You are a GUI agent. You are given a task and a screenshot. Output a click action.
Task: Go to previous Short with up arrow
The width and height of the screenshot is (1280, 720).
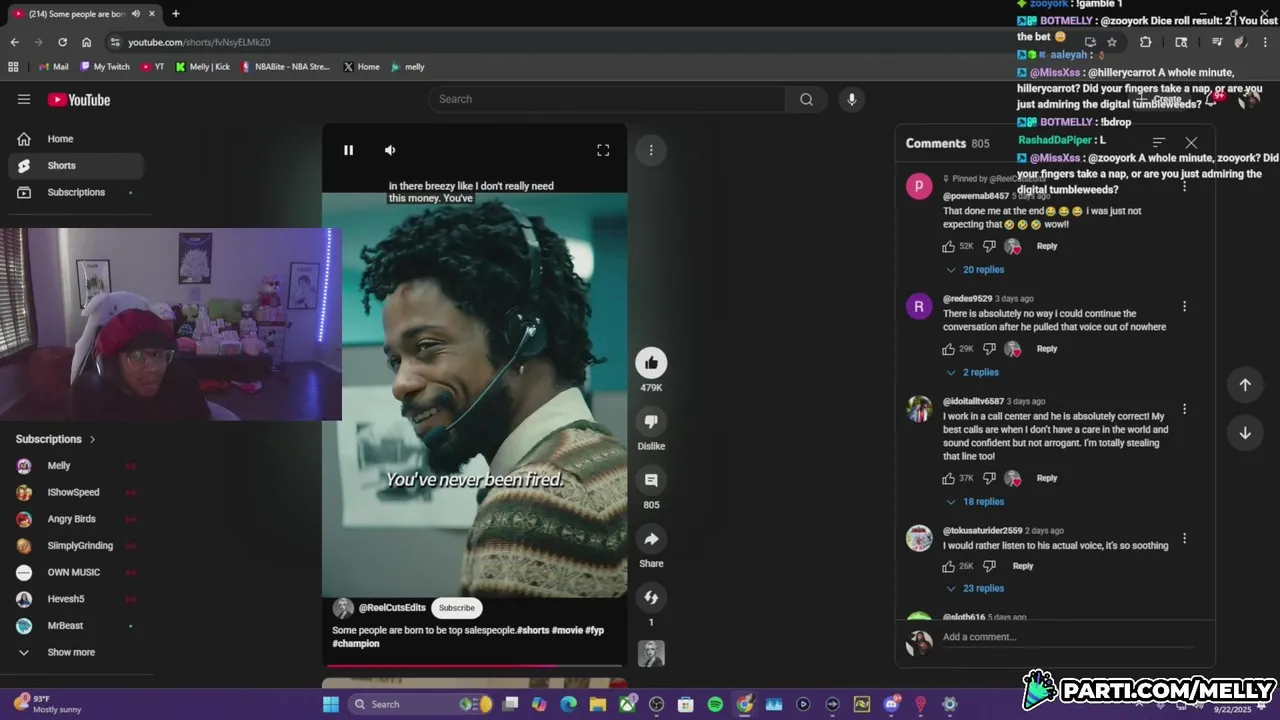(1245, 385)
